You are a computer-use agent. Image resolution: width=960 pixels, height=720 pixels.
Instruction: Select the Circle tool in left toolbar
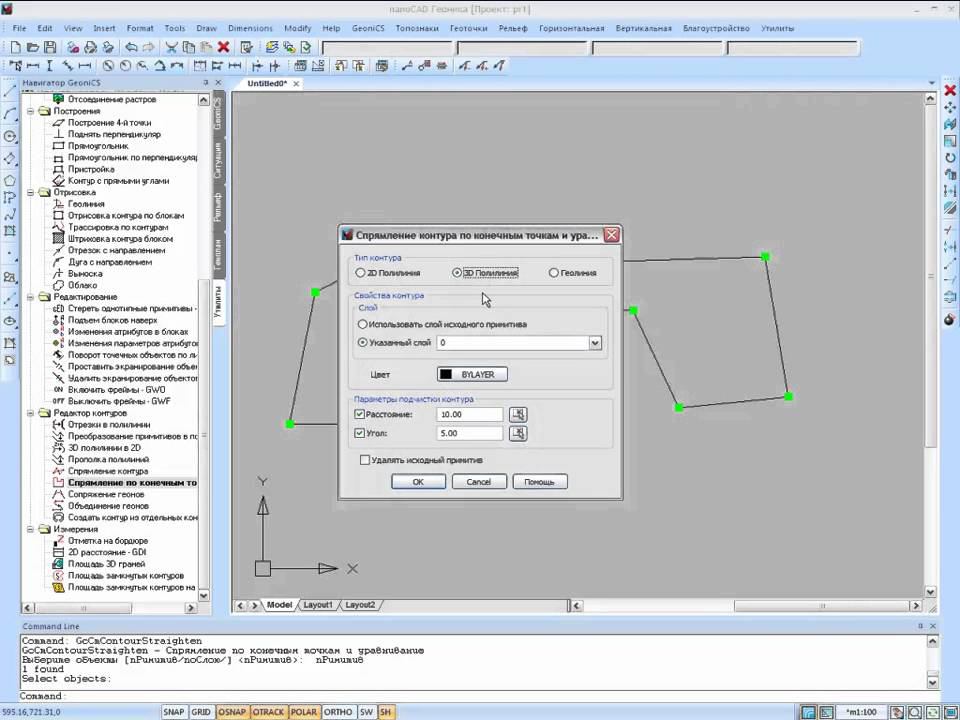(10, 136)
